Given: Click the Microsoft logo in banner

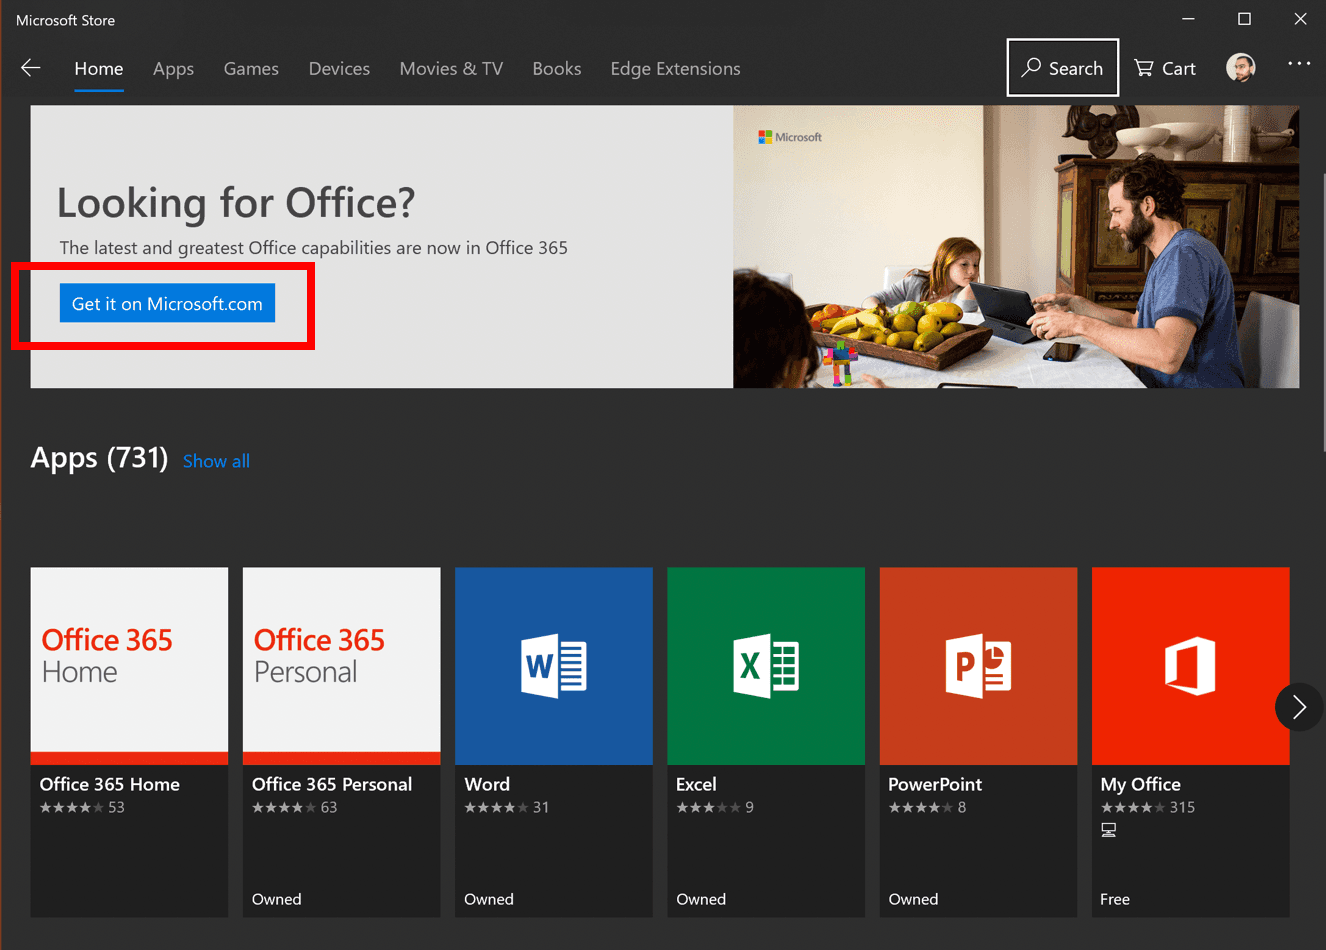Looking at the screenshot, I should click(x=790, y=137).
